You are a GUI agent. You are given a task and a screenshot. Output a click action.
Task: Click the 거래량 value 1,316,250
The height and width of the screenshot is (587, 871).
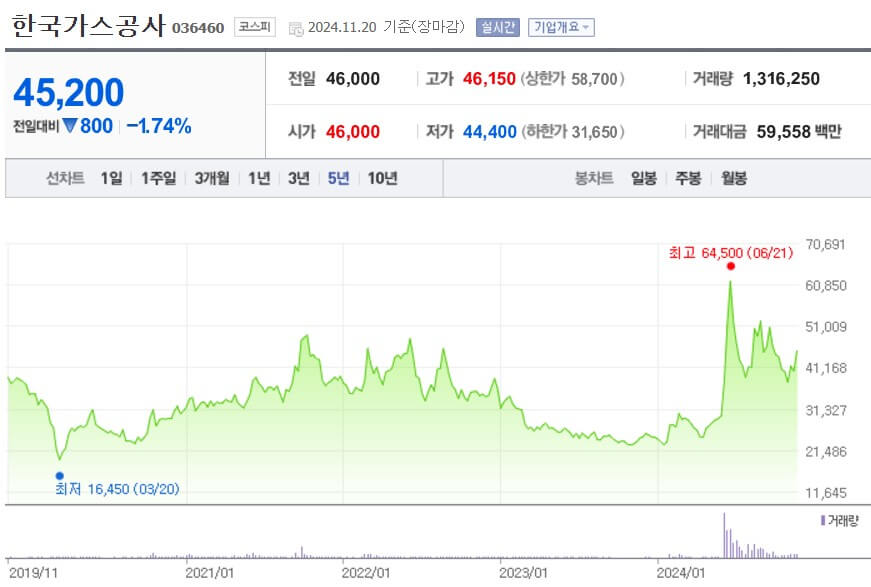(781, 79)
